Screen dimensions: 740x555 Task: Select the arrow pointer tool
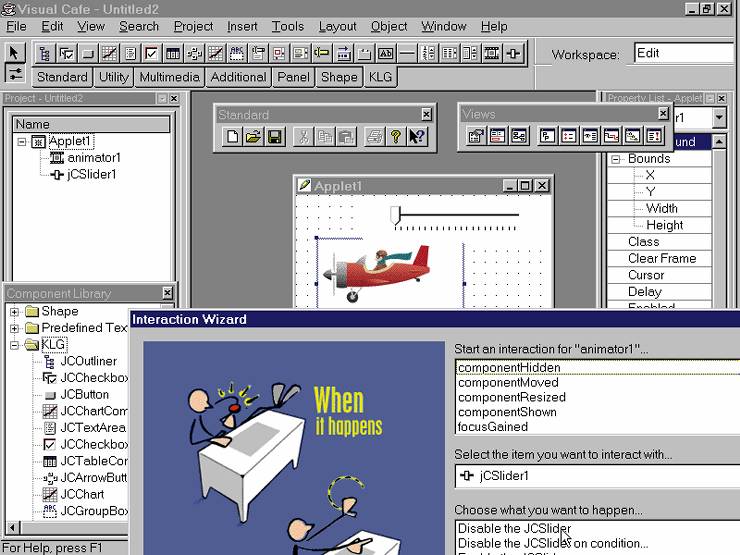pyautogui.click(x=14, y=52)
